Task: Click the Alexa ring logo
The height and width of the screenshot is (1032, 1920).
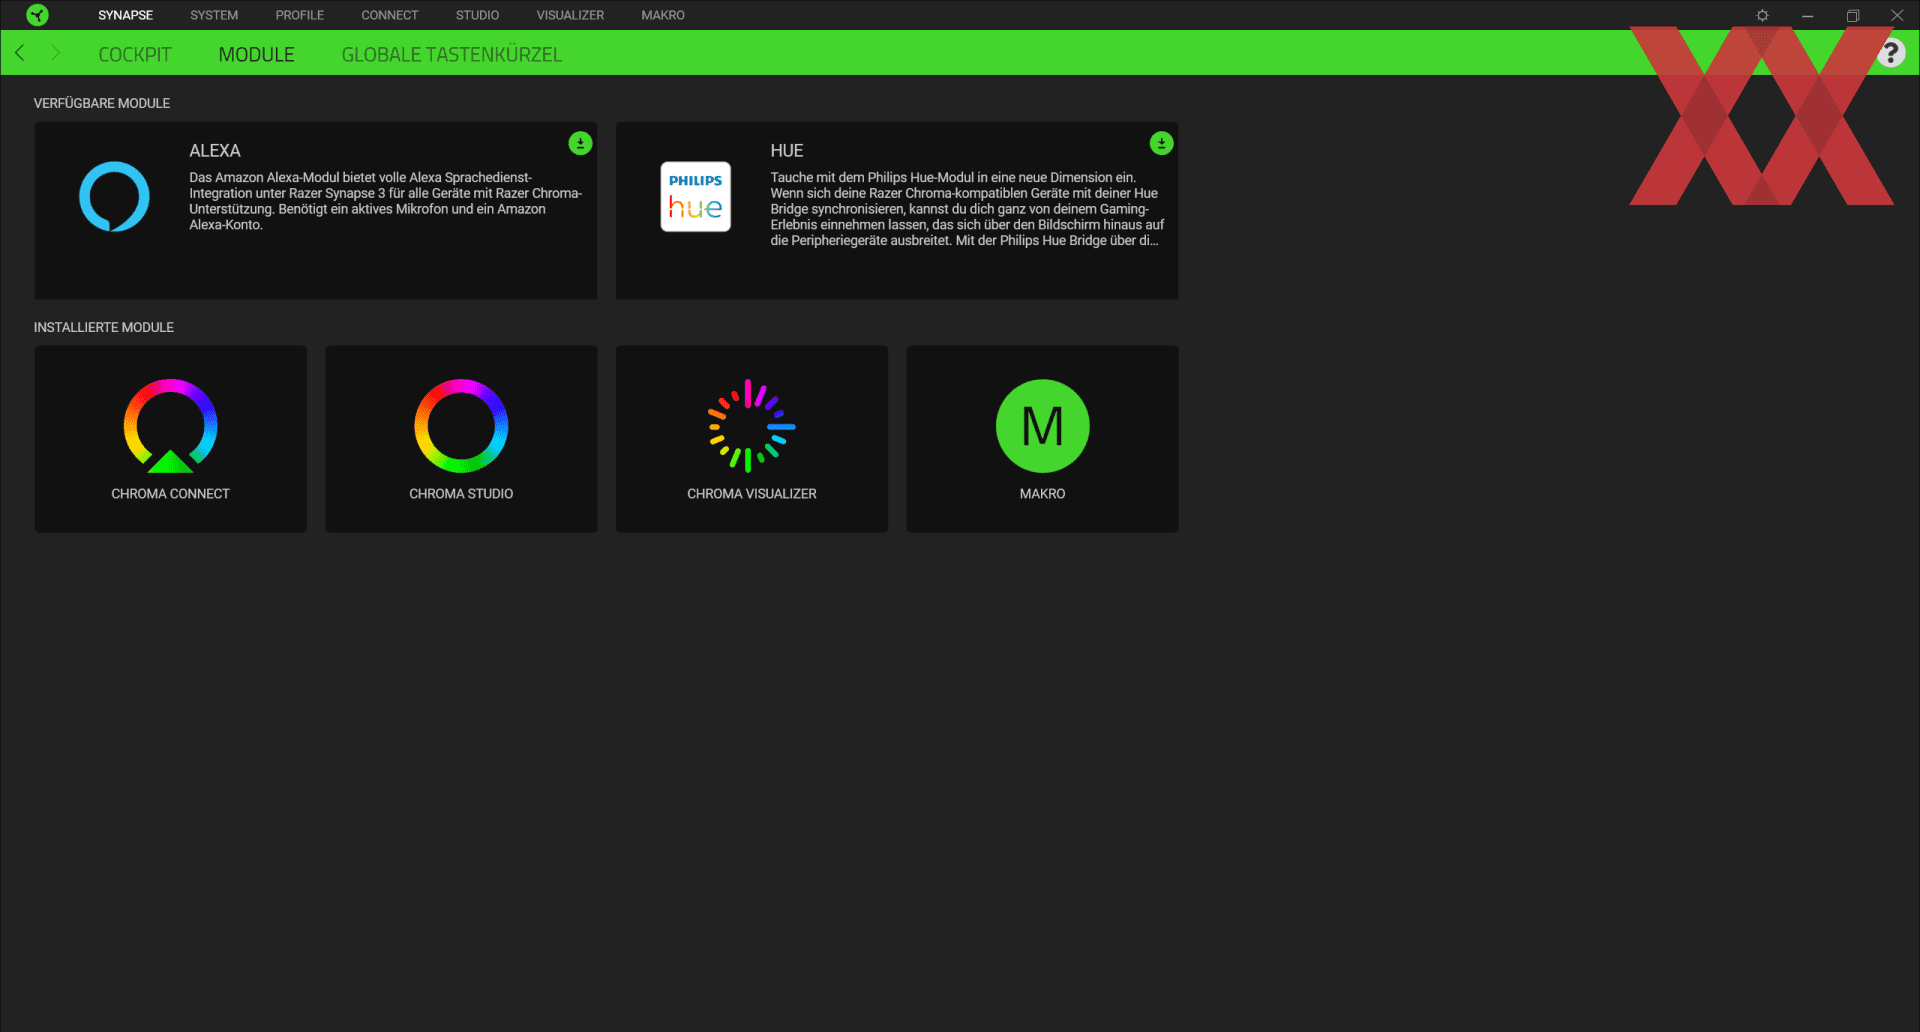Action: (114, 197)
